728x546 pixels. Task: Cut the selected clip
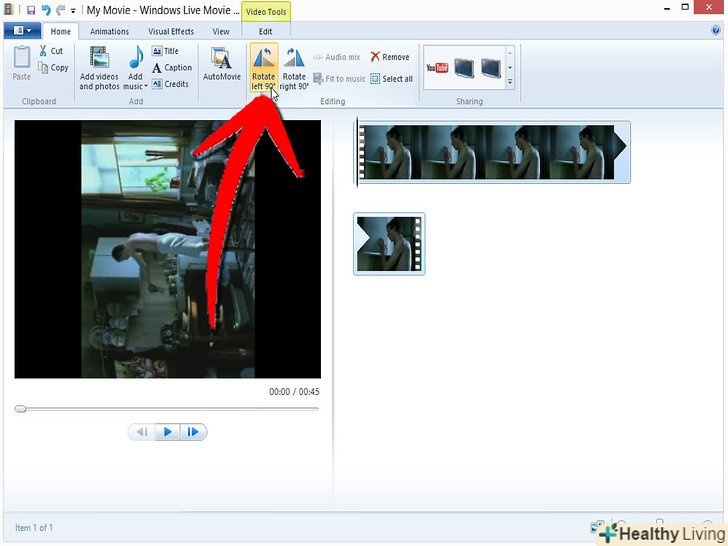pyautogui.click(x=51, y=51)
